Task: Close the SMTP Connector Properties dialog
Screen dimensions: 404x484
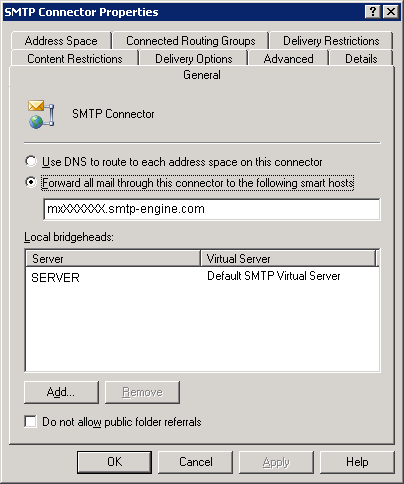Action: pos(391,12)
